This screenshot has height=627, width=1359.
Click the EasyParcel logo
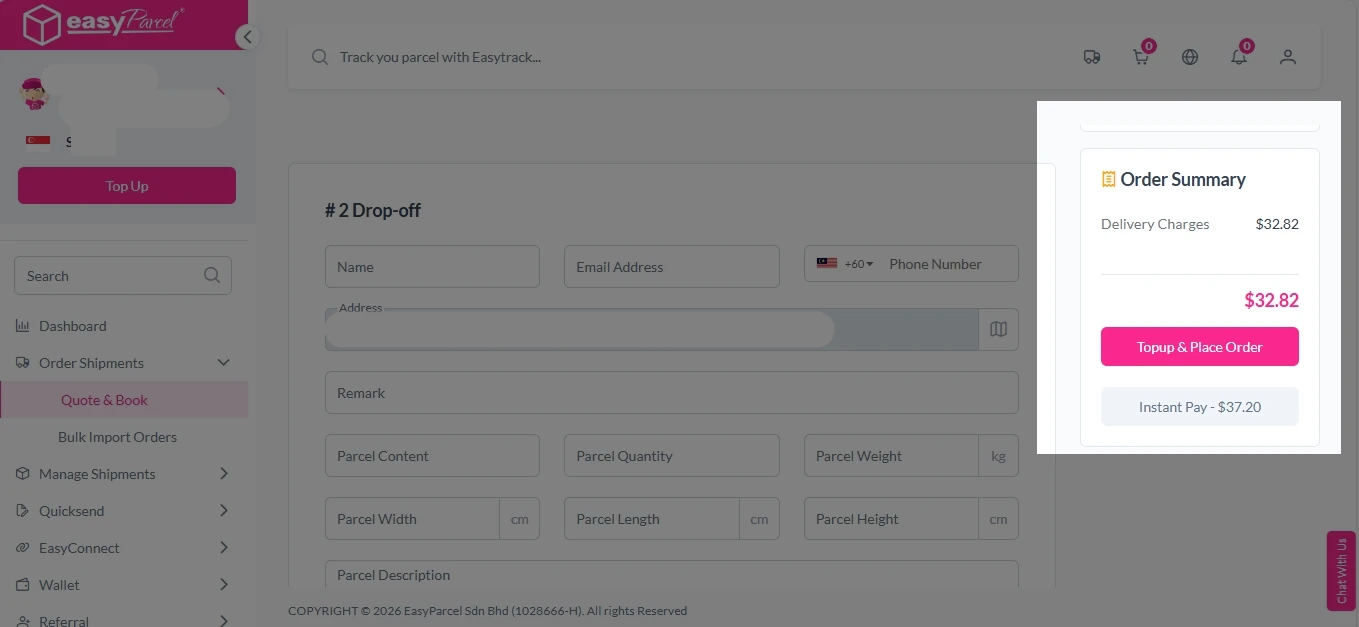pyautogui.click(x=100, y=22)
